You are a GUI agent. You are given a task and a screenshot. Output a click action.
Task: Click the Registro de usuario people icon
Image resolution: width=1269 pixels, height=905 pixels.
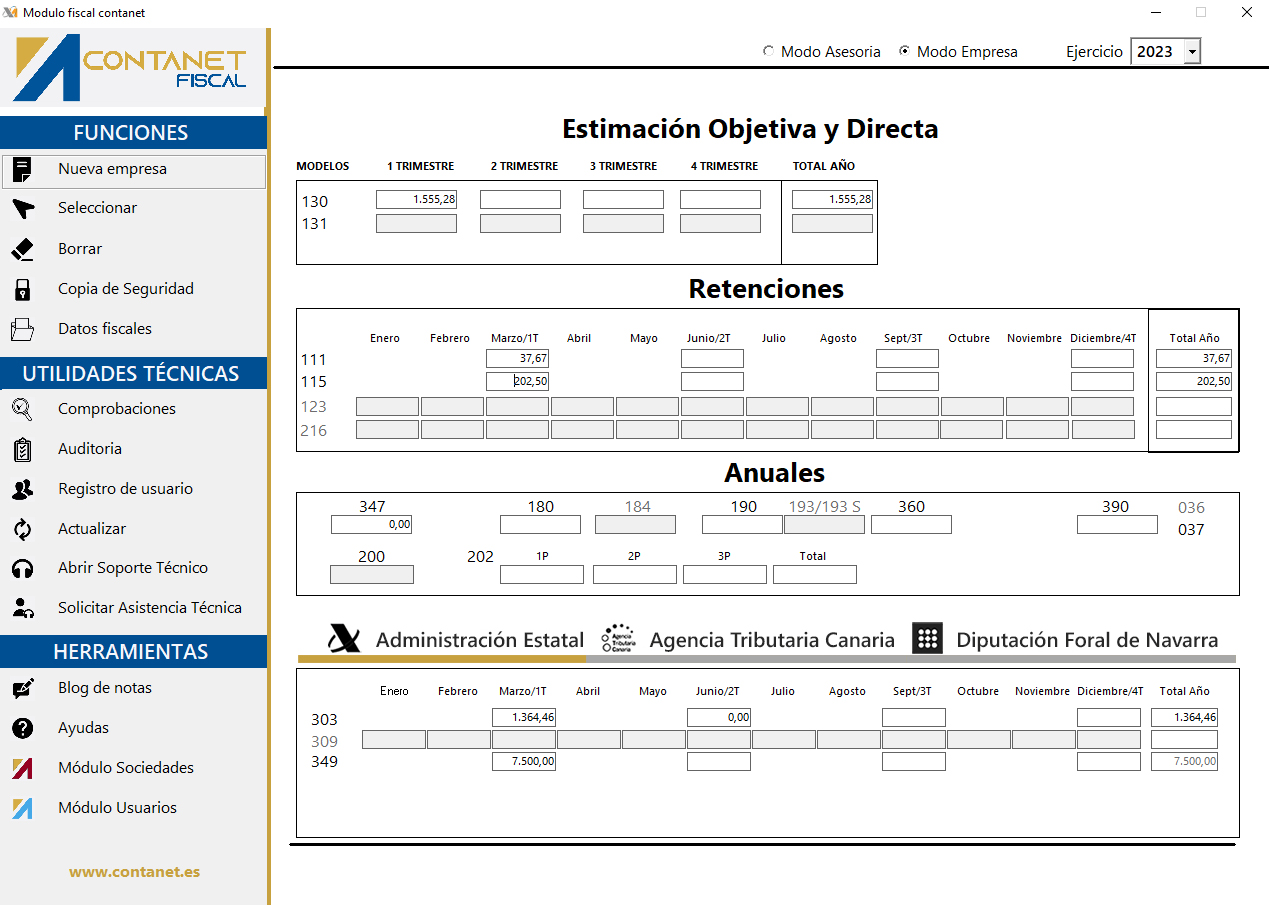tap(22, 489)
